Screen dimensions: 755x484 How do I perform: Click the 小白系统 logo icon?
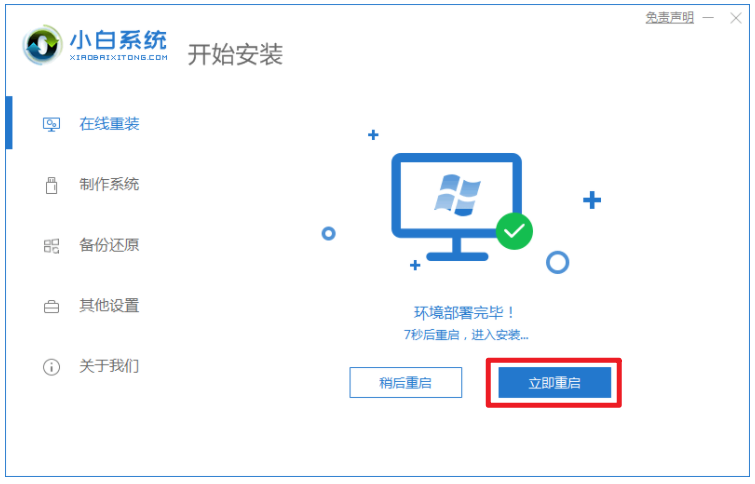42,45
